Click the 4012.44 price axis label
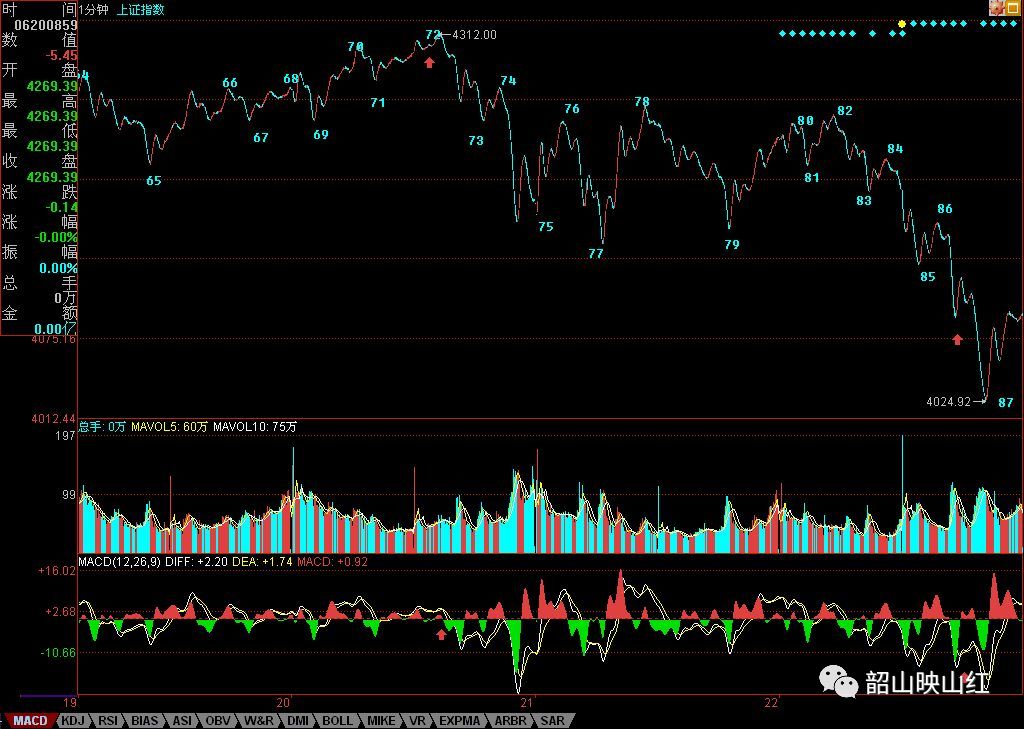 53,418
